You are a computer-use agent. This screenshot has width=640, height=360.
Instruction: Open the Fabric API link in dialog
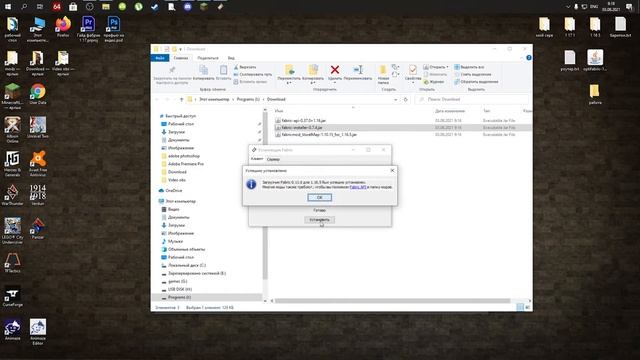pyautogui.click(x=358, y=187)
